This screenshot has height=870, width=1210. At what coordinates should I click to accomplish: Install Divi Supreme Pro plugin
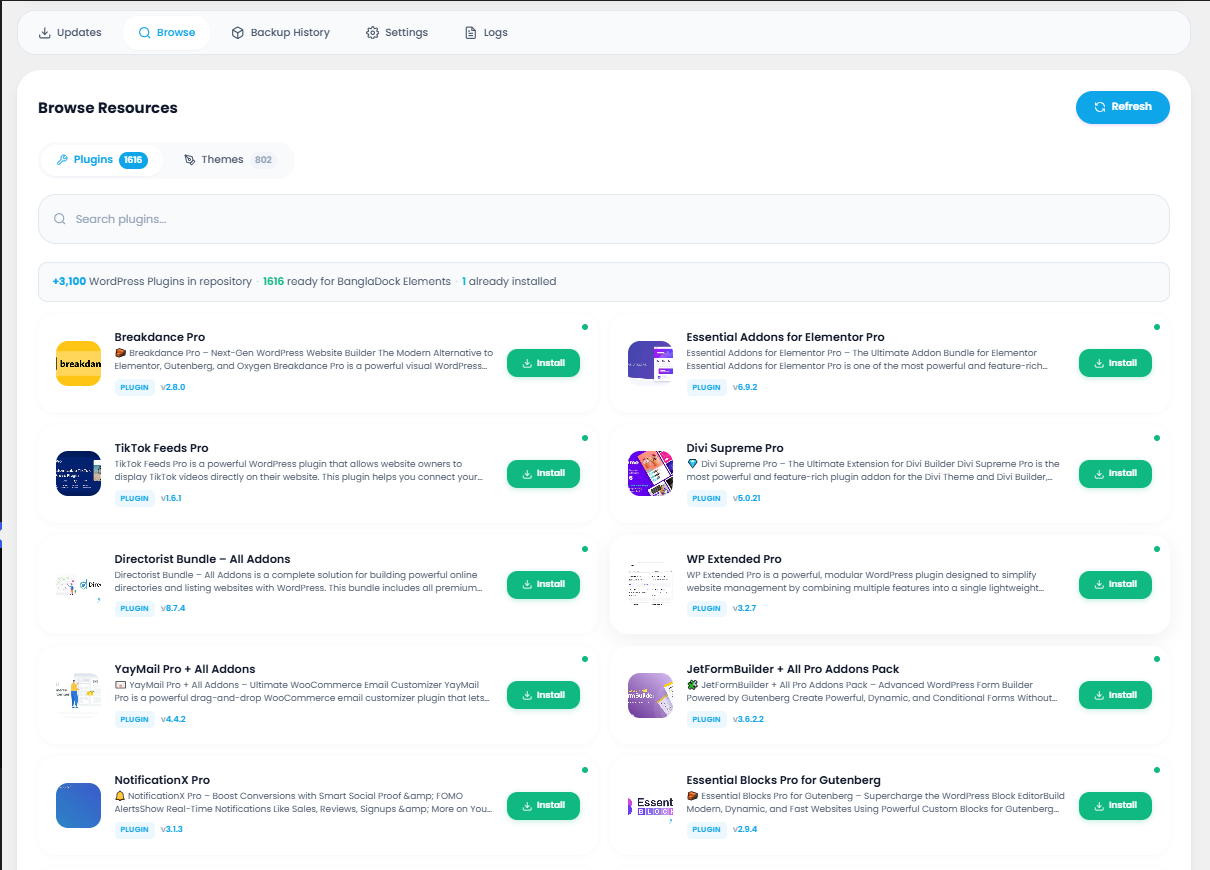coord(1115,473)
